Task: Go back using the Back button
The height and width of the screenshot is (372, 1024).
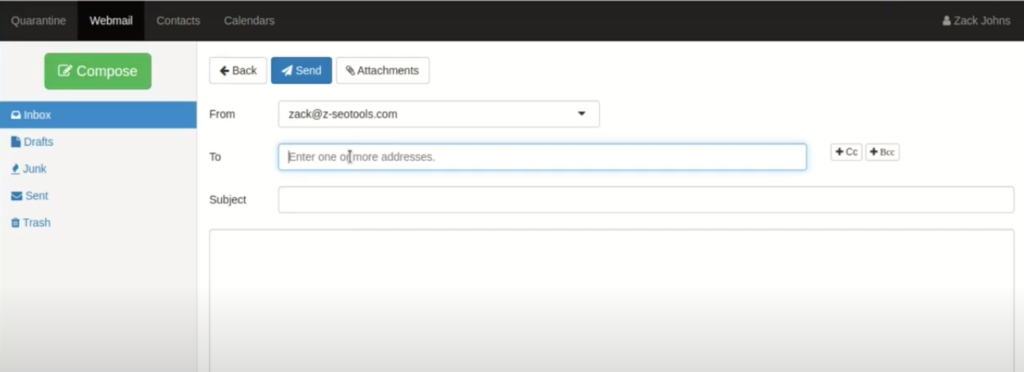Action: (238, 70)
